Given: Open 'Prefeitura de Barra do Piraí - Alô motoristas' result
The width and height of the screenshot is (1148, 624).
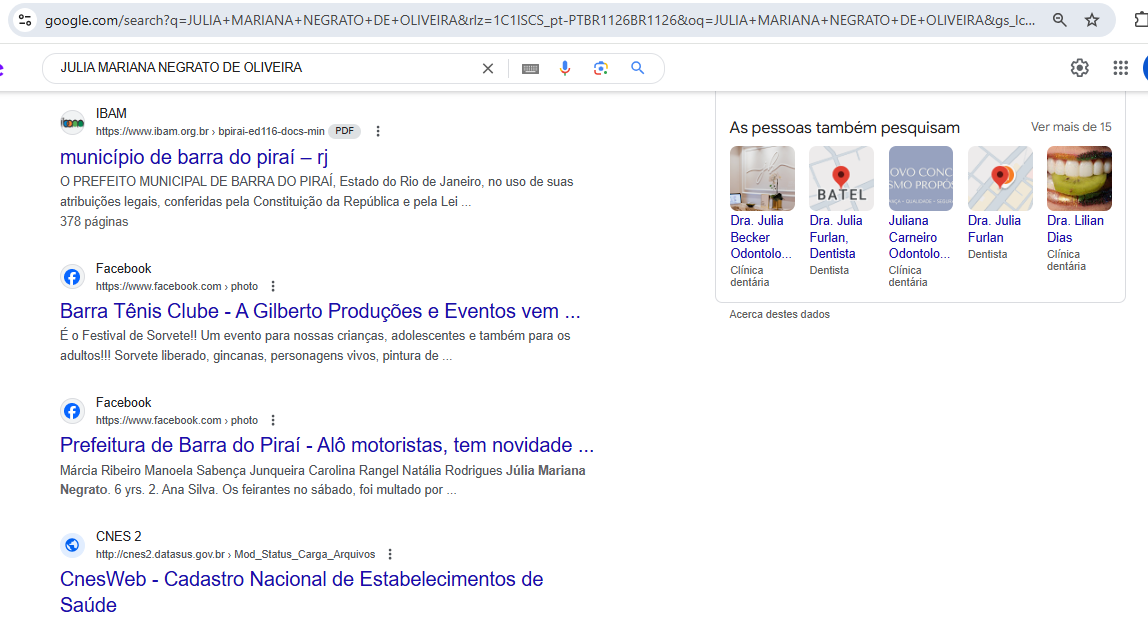Looking at the screenshot, I should tap(327, 445).
